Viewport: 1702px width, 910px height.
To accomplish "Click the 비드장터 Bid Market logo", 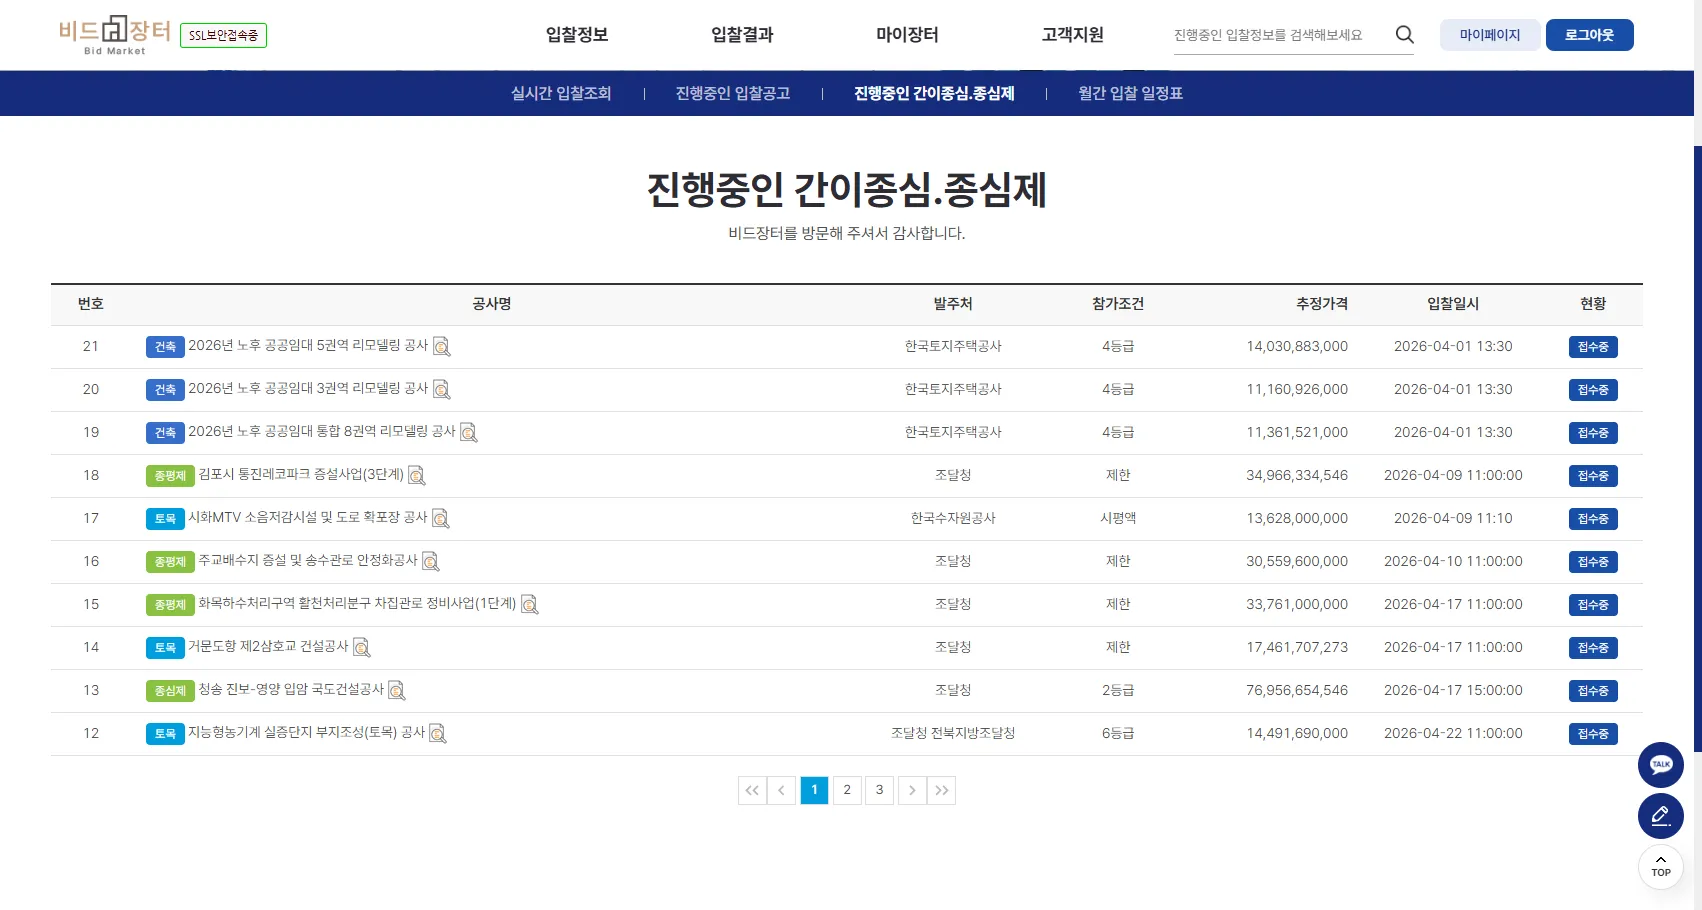I will click(114, 35).
